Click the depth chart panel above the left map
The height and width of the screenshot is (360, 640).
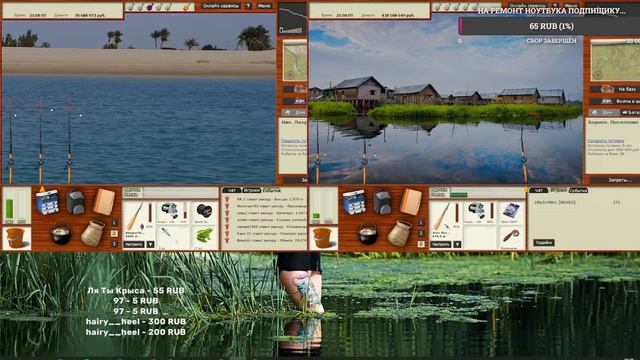click(292, 19)
